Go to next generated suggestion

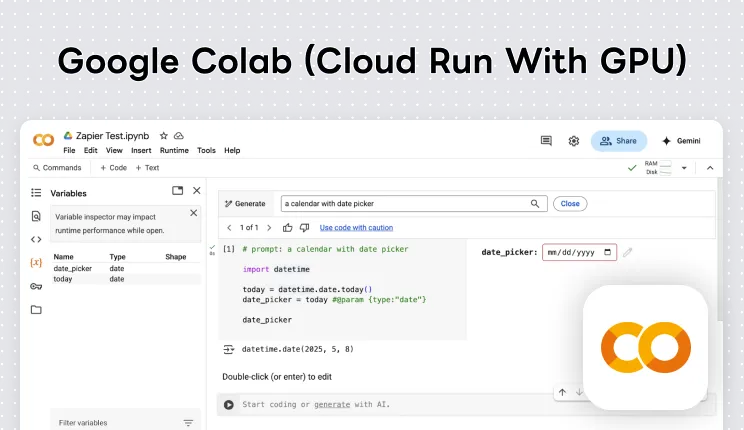[x=269, y=228]
